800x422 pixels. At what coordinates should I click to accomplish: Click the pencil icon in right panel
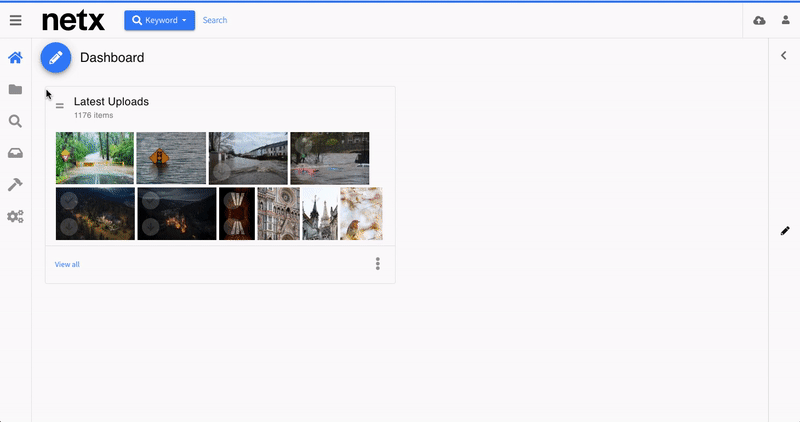tap(785, 231)
